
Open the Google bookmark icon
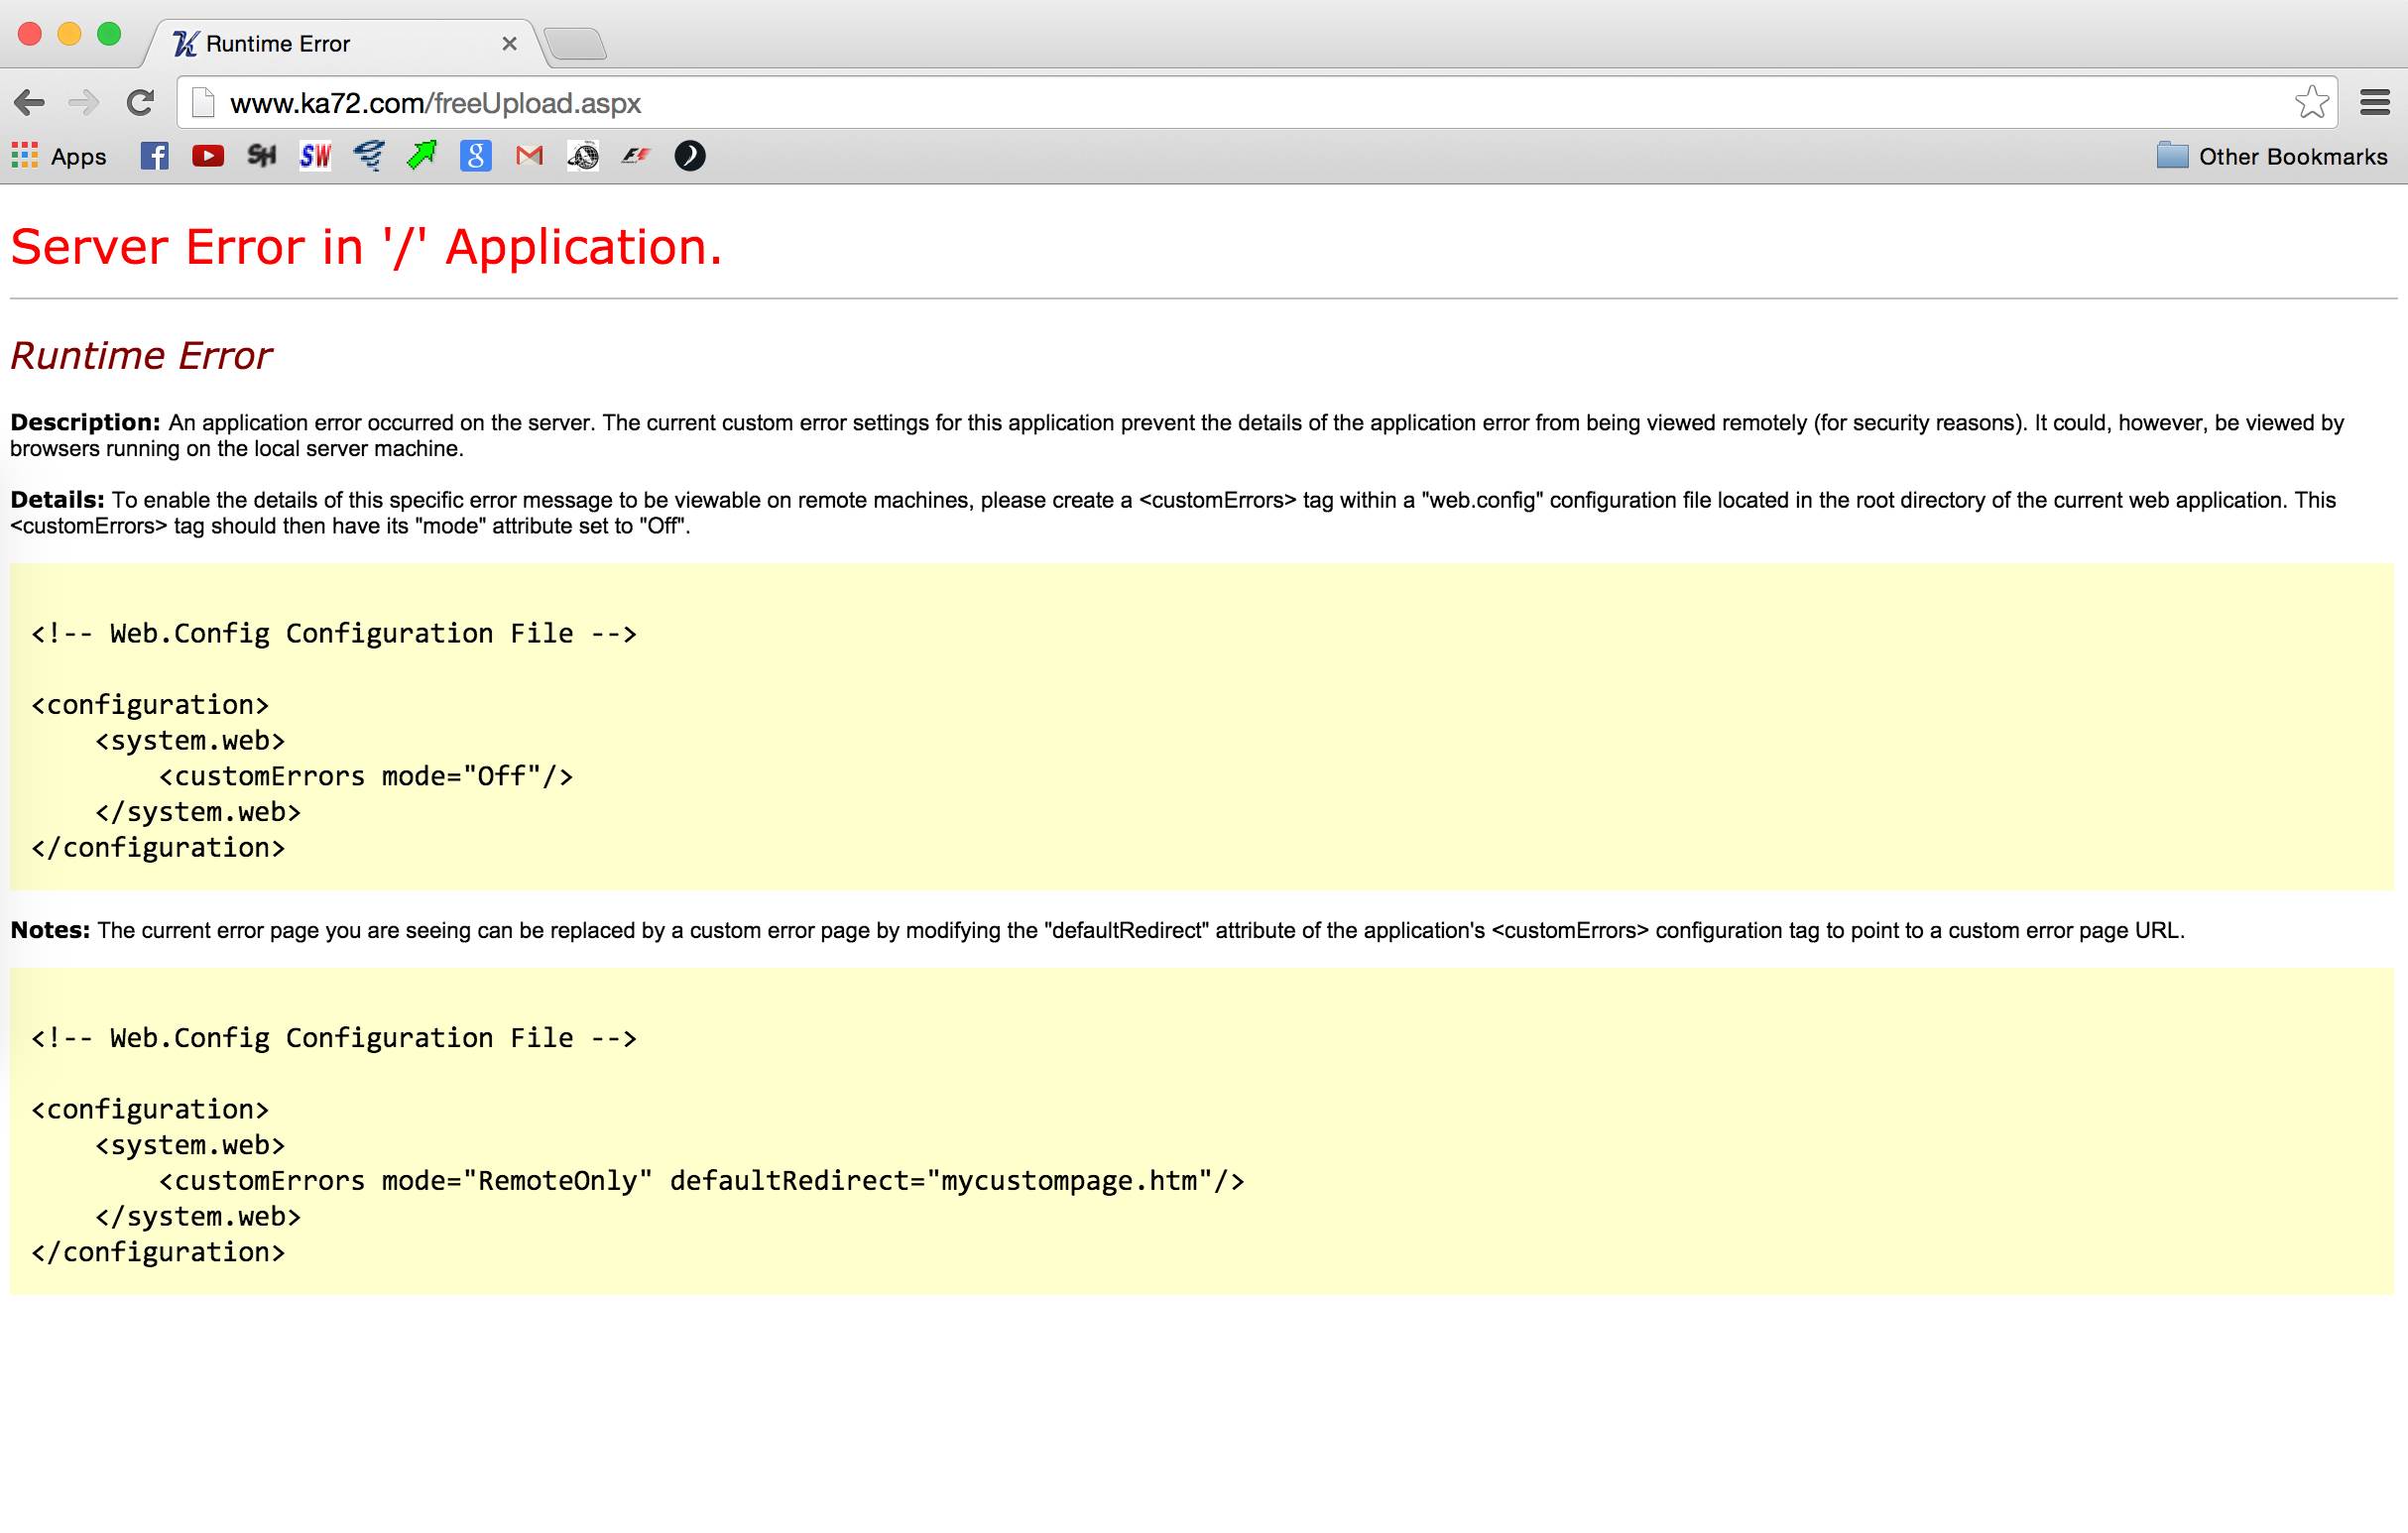click(x=474, y=155)
